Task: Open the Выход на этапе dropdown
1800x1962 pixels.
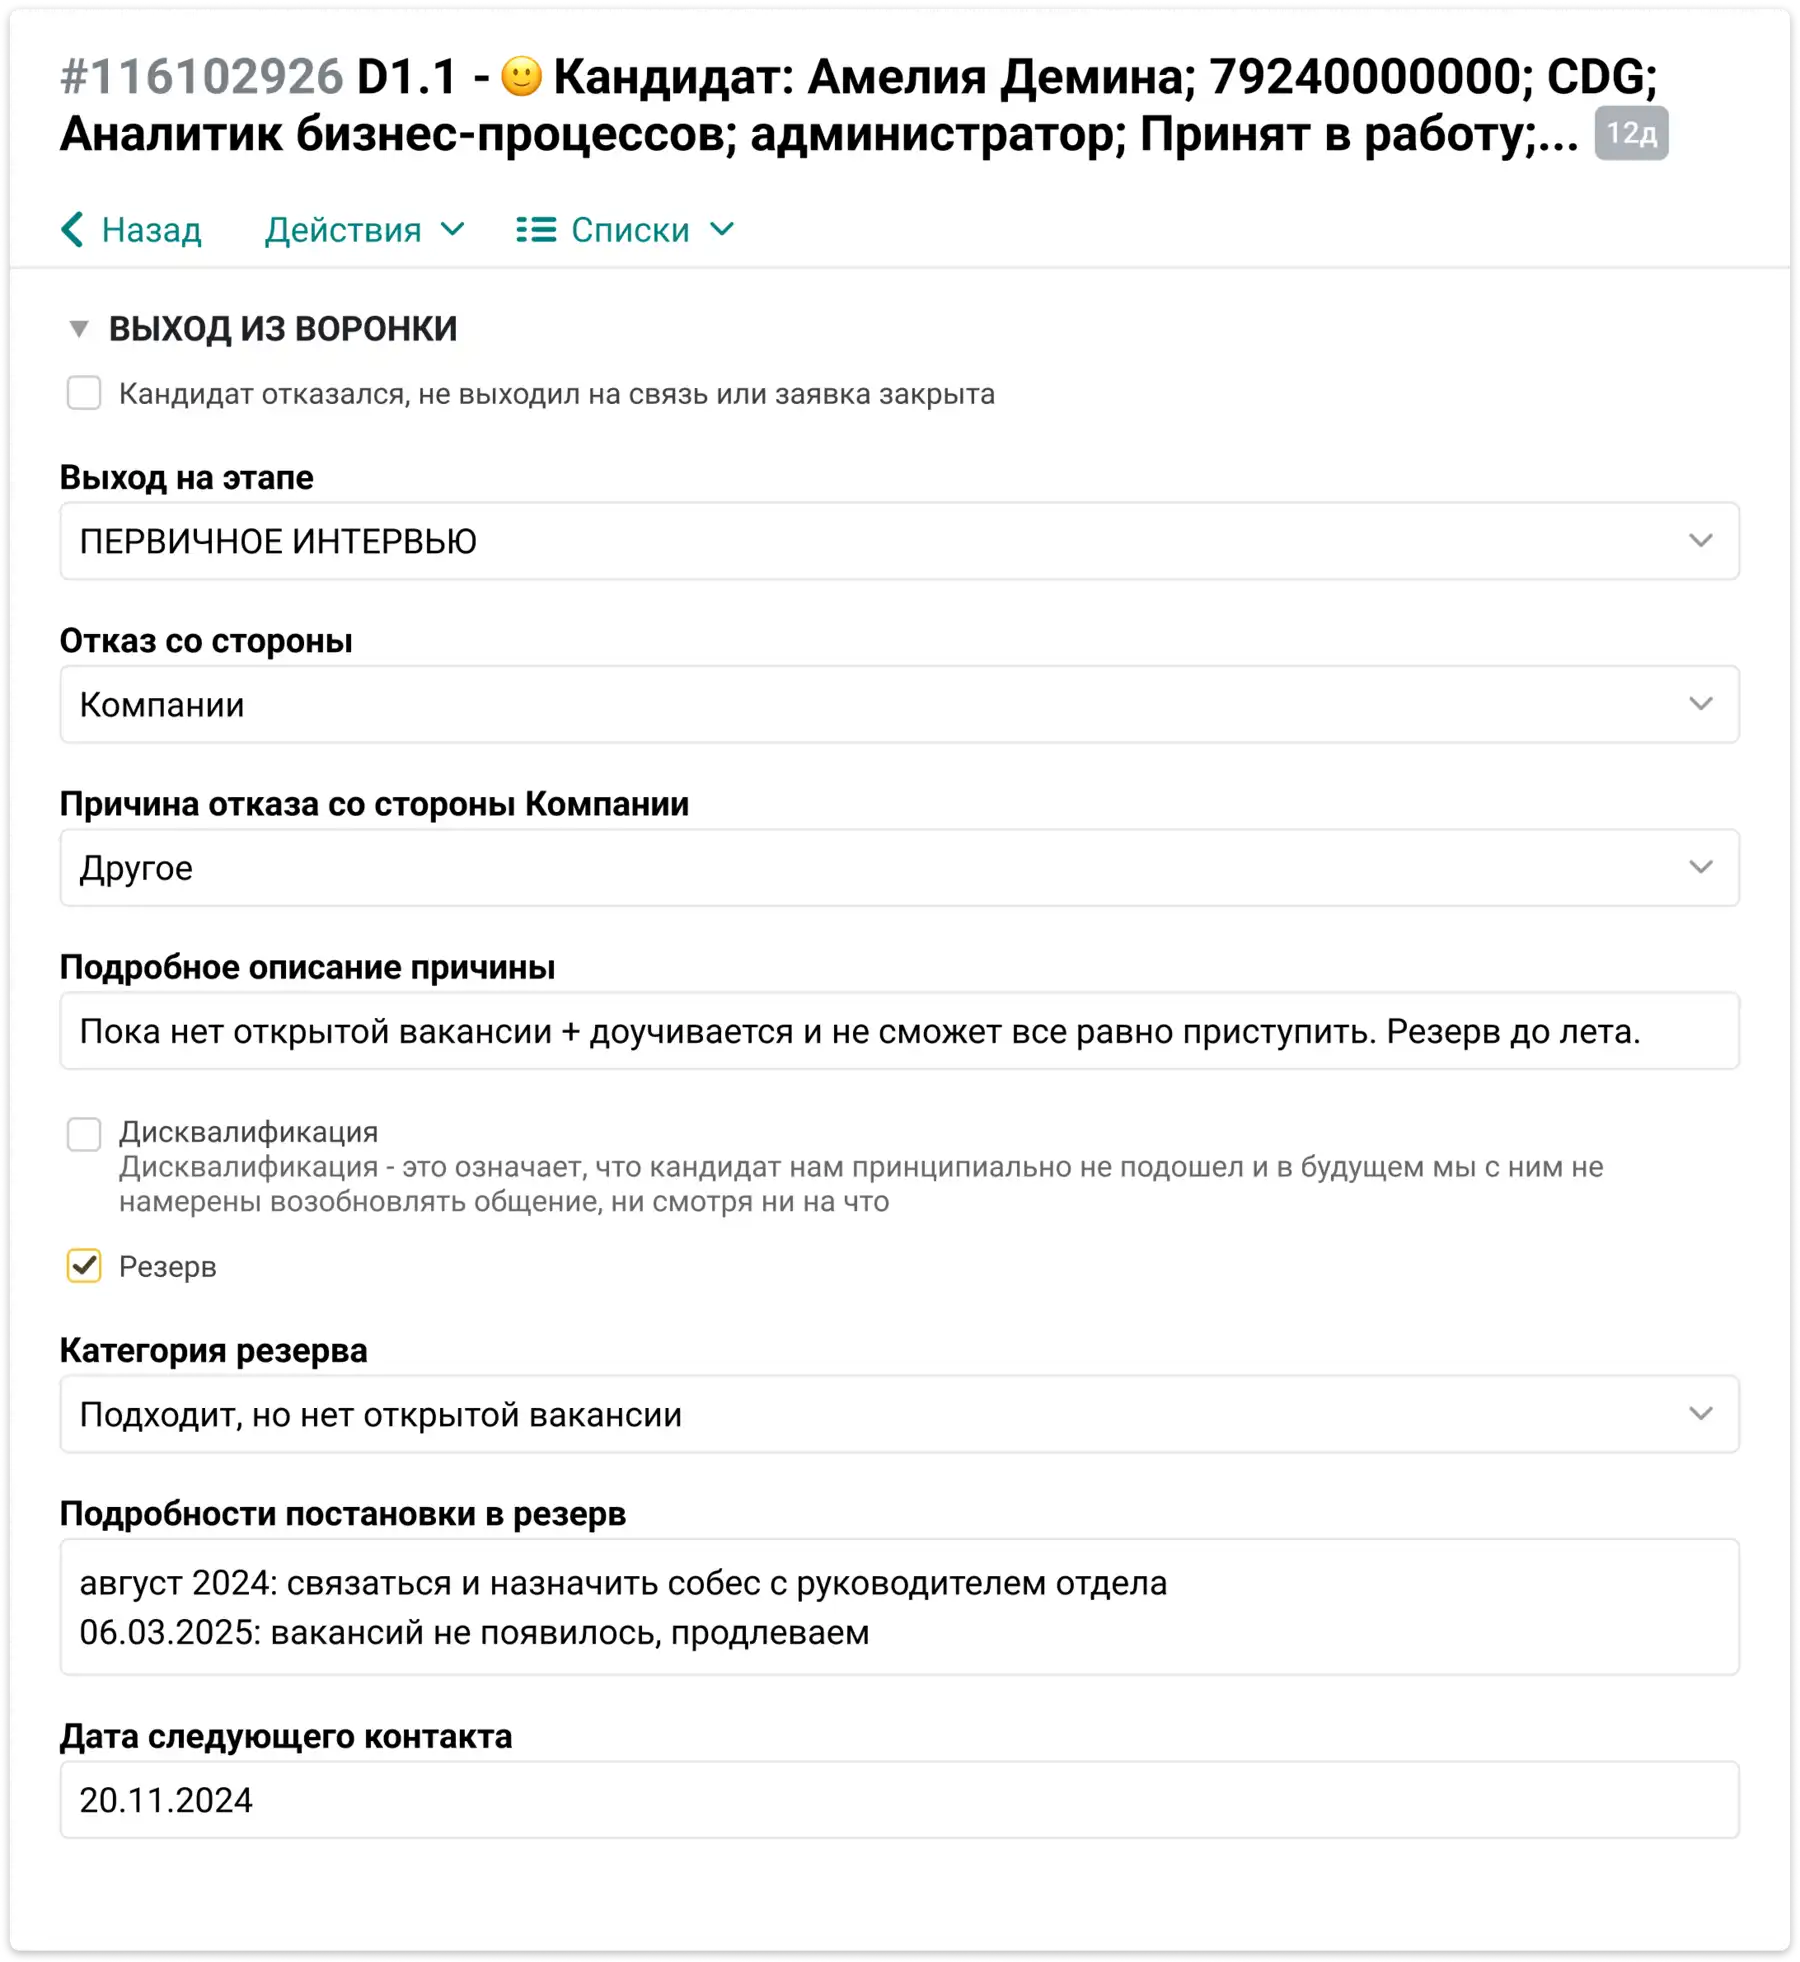Action: tap(899, 541)
